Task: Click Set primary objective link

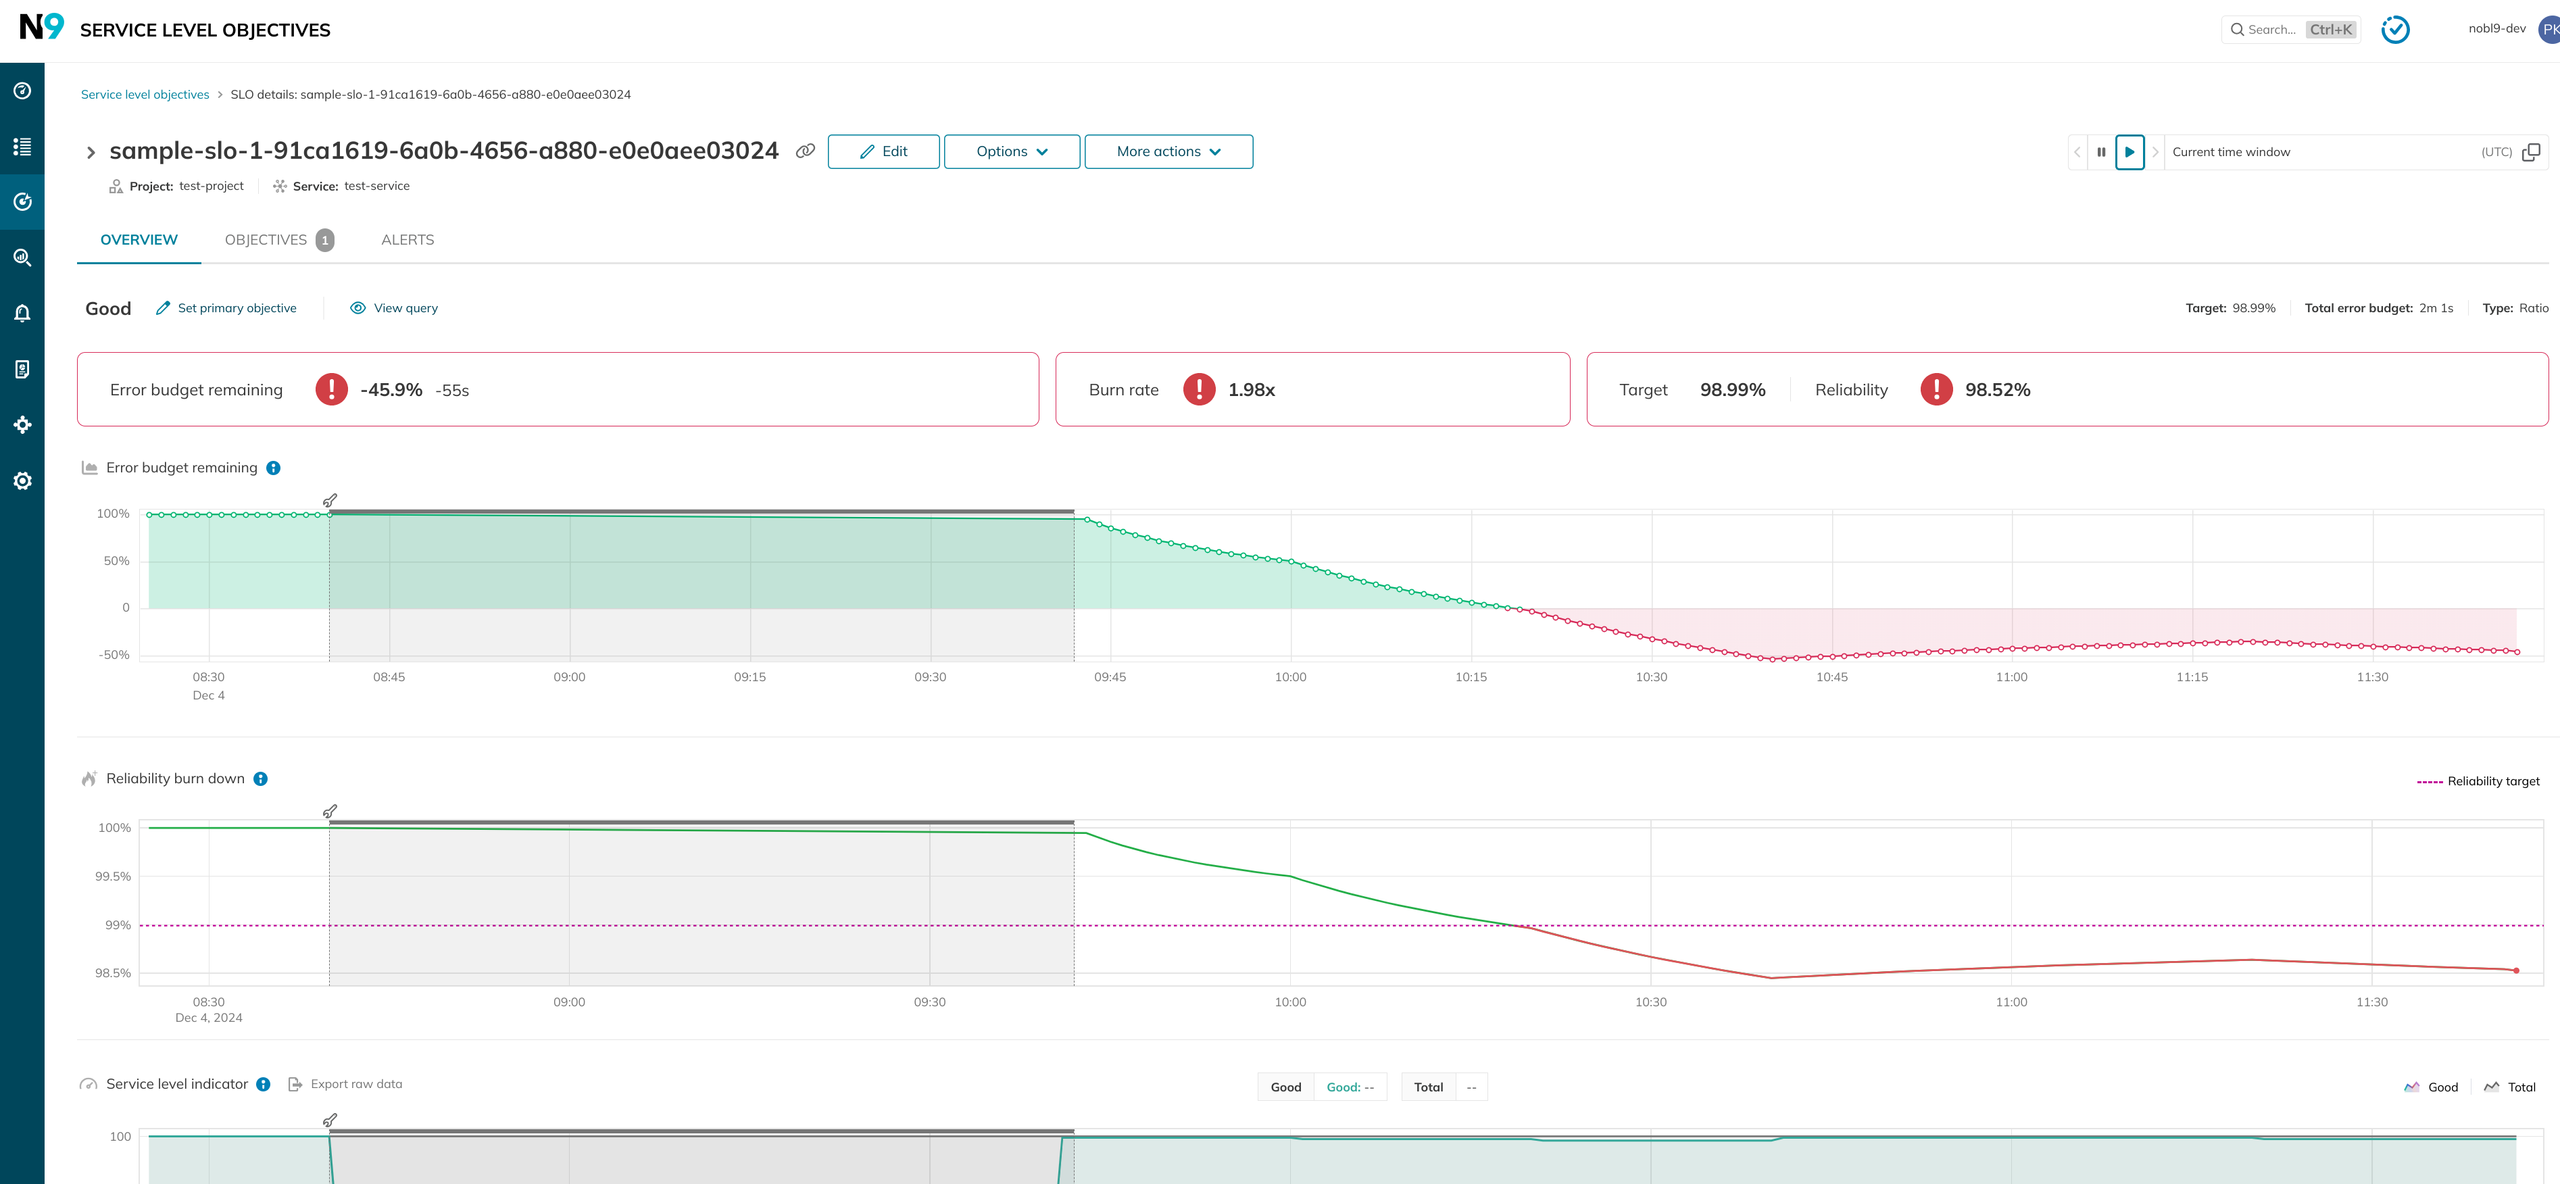Action: tap(226, 308)
